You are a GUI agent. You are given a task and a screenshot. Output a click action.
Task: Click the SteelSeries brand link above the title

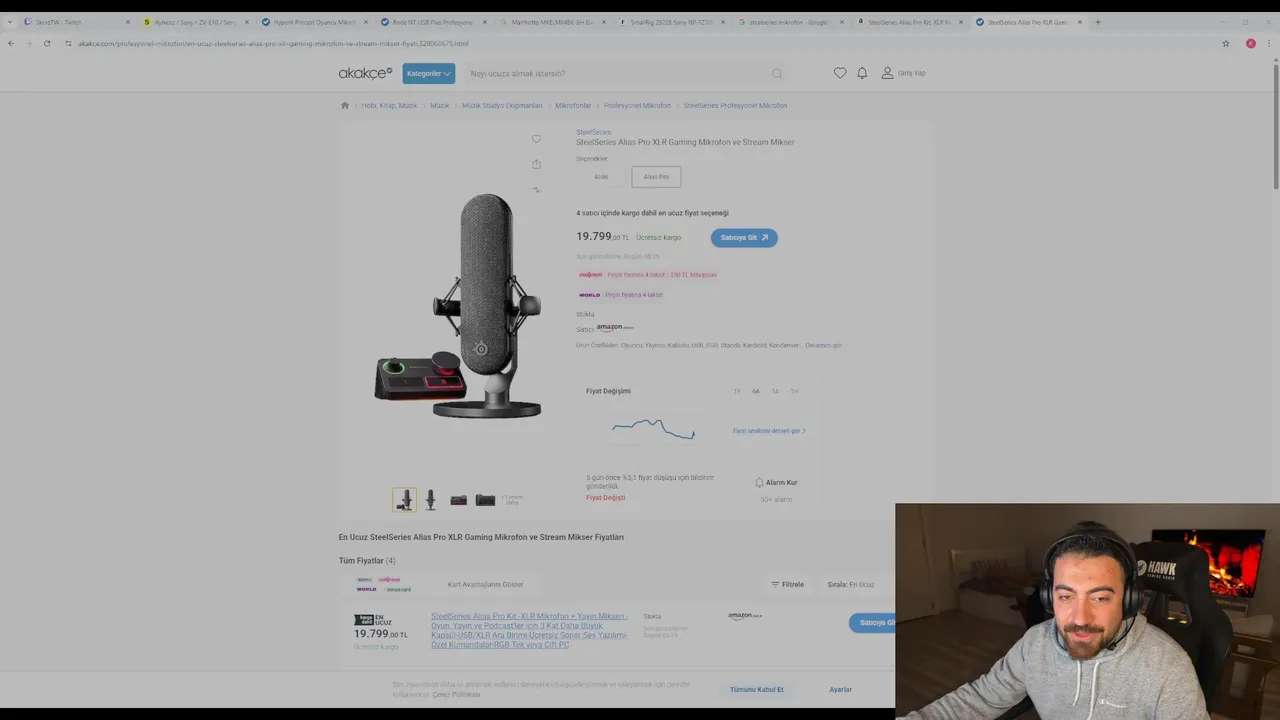coord(593,132)
